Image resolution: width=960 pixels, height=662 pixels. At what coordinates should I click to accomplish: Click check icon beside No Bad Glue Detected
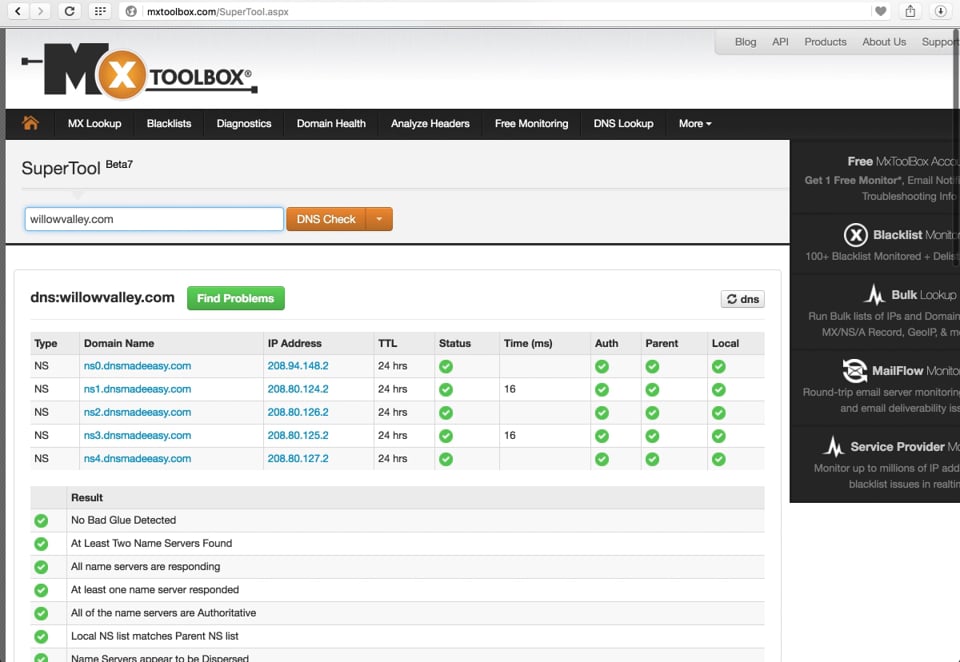tap(41, 521)
